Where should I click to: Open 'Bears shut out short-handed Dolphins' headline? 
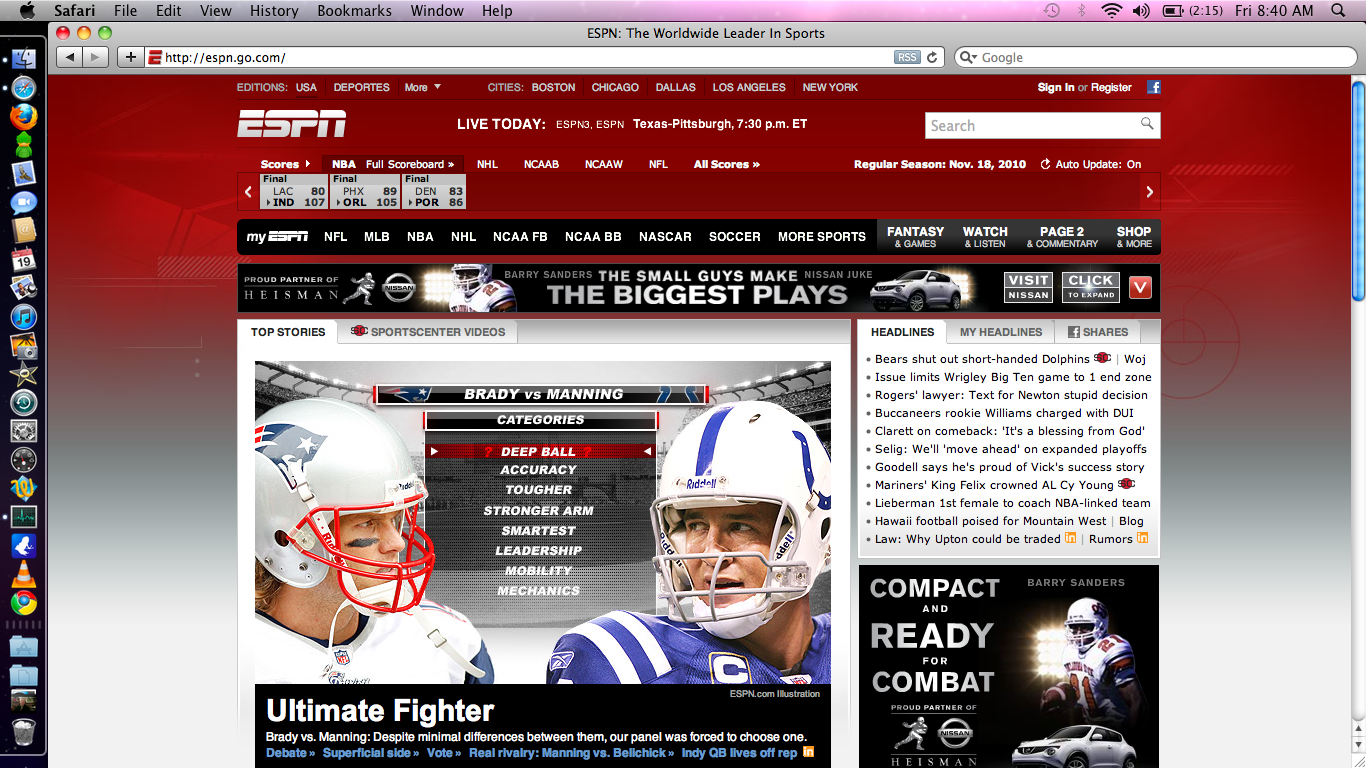982,359
